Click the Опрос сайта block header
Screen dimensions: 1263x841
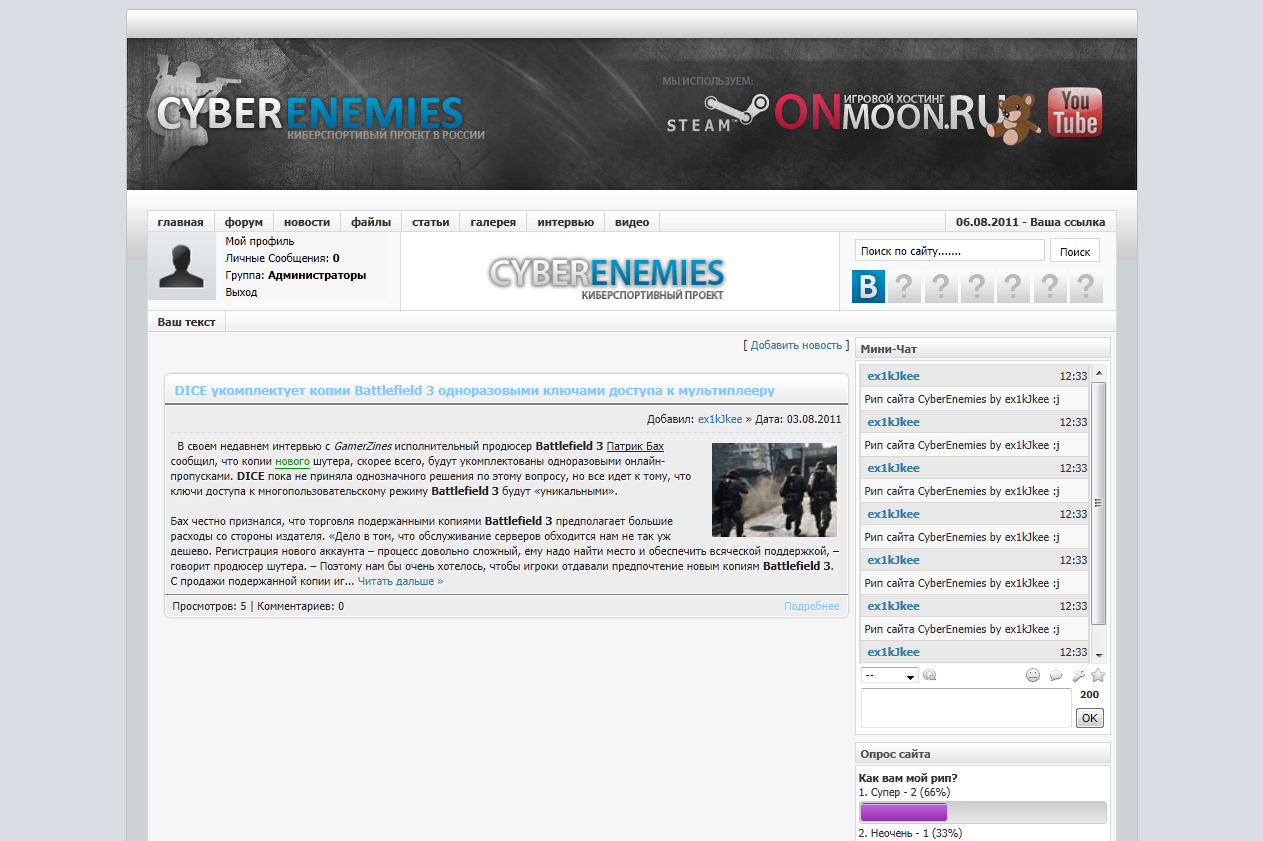click(983, 754)
